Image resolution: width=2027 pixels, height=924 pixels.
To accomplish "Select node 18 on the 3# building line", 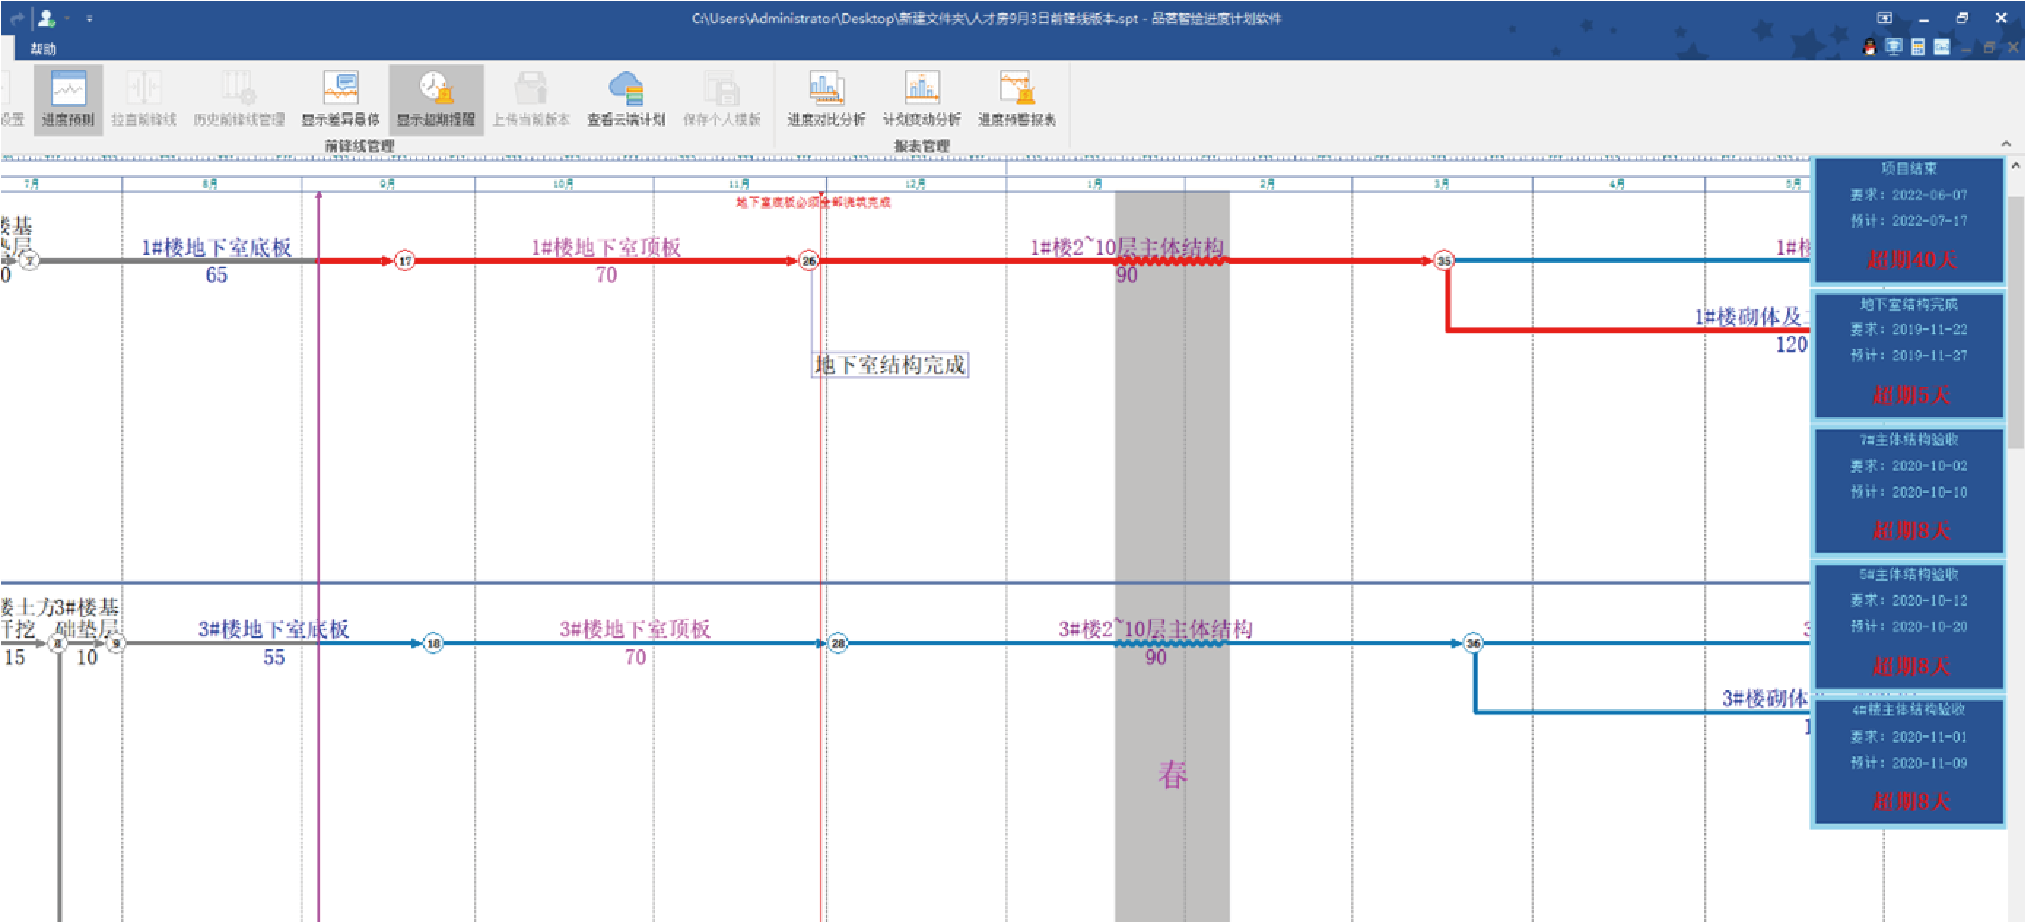I will point(433,644).
